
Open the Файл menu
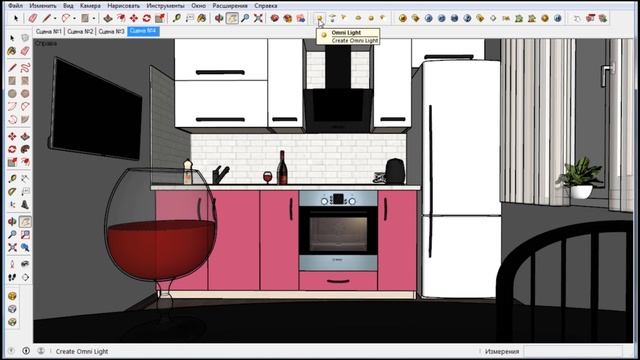click(x=16, y=6)
